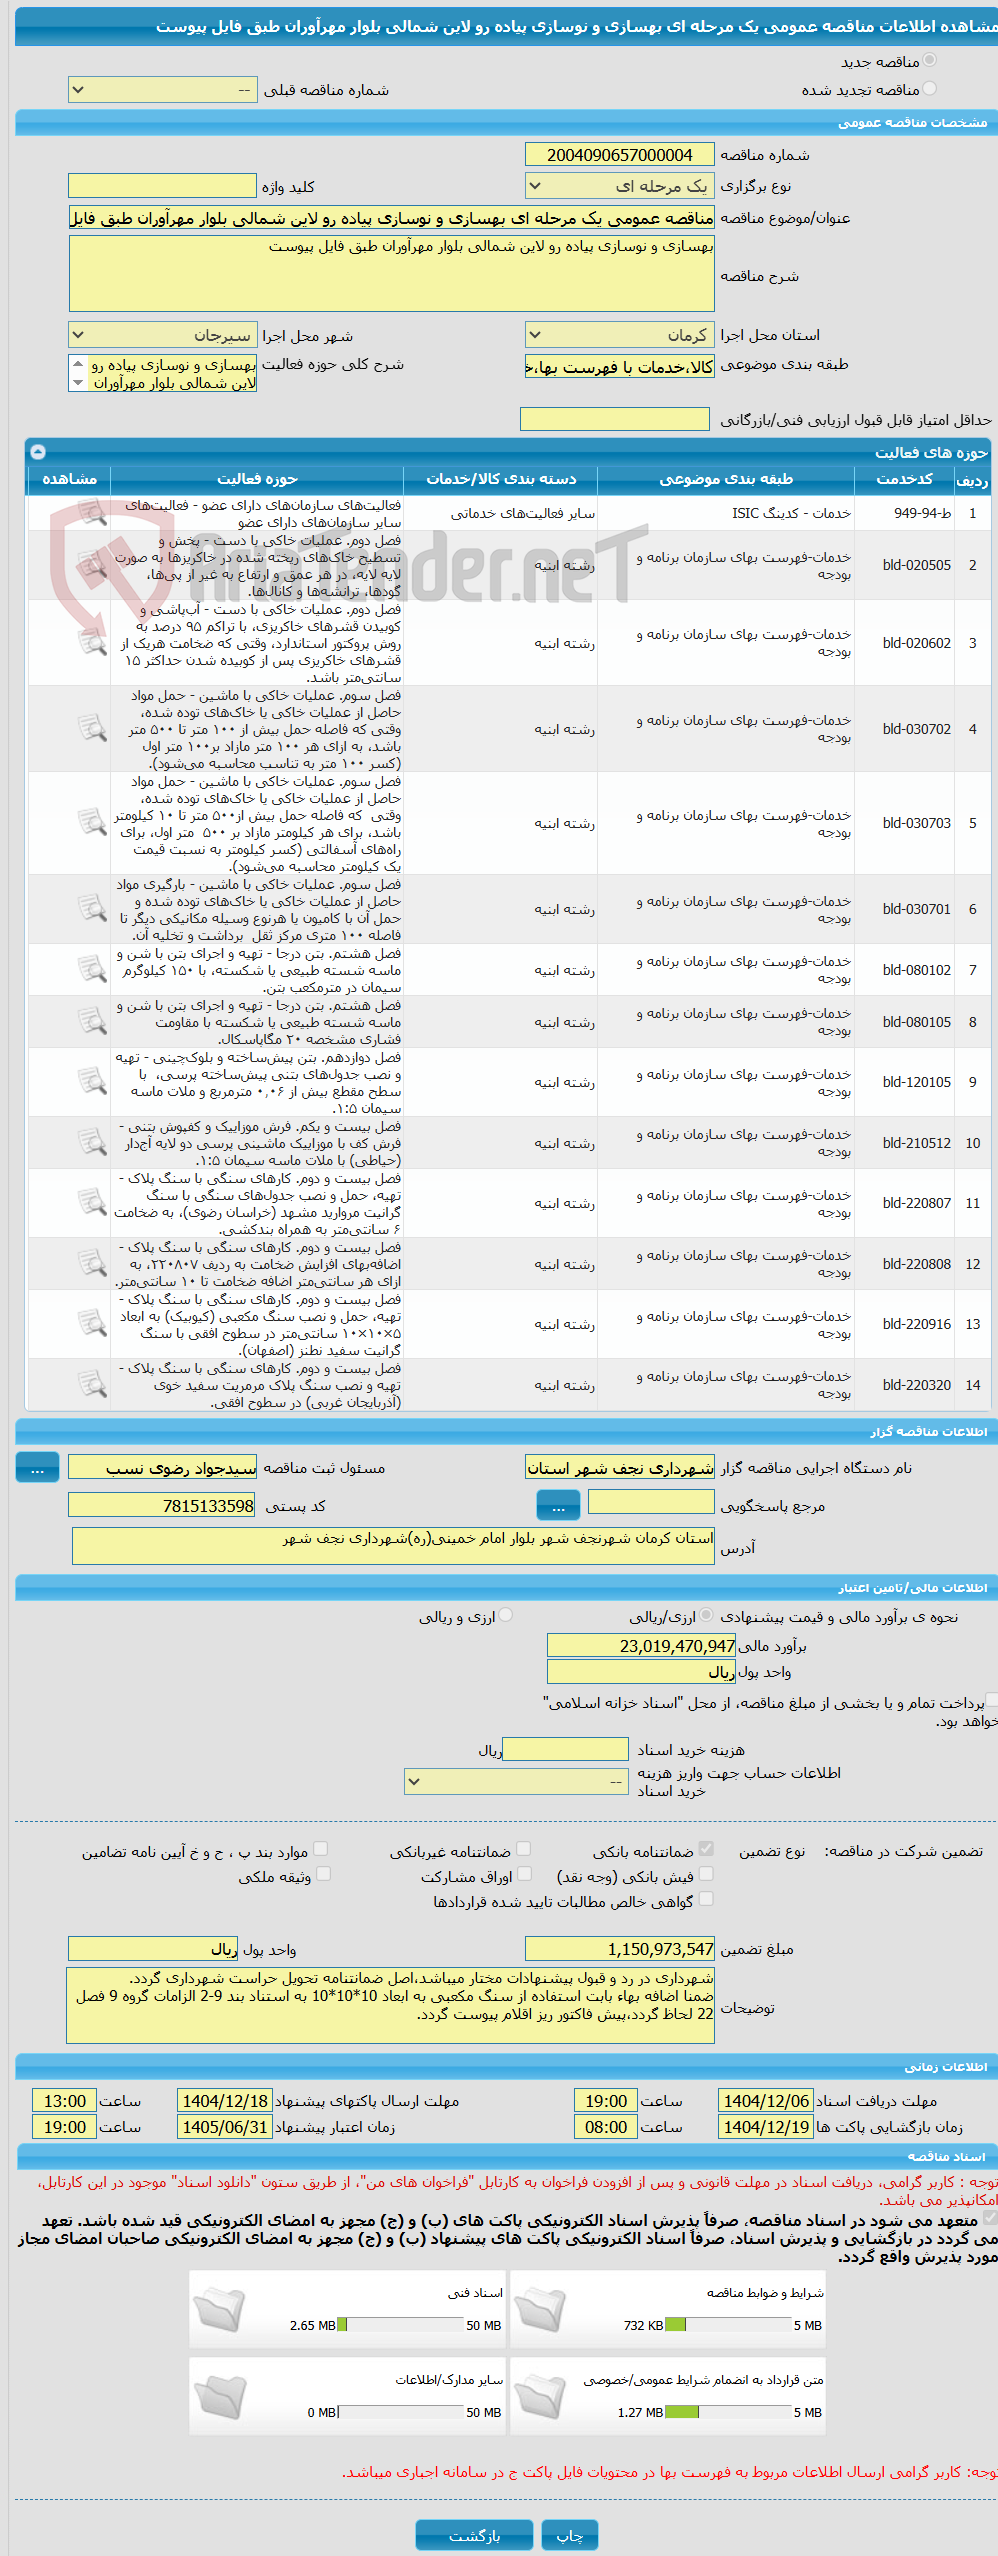The width and height of the screenshot is (998, 2556).
Task: Click متن قرارداد size progress bar
Action: click(x=728, y=2411)
